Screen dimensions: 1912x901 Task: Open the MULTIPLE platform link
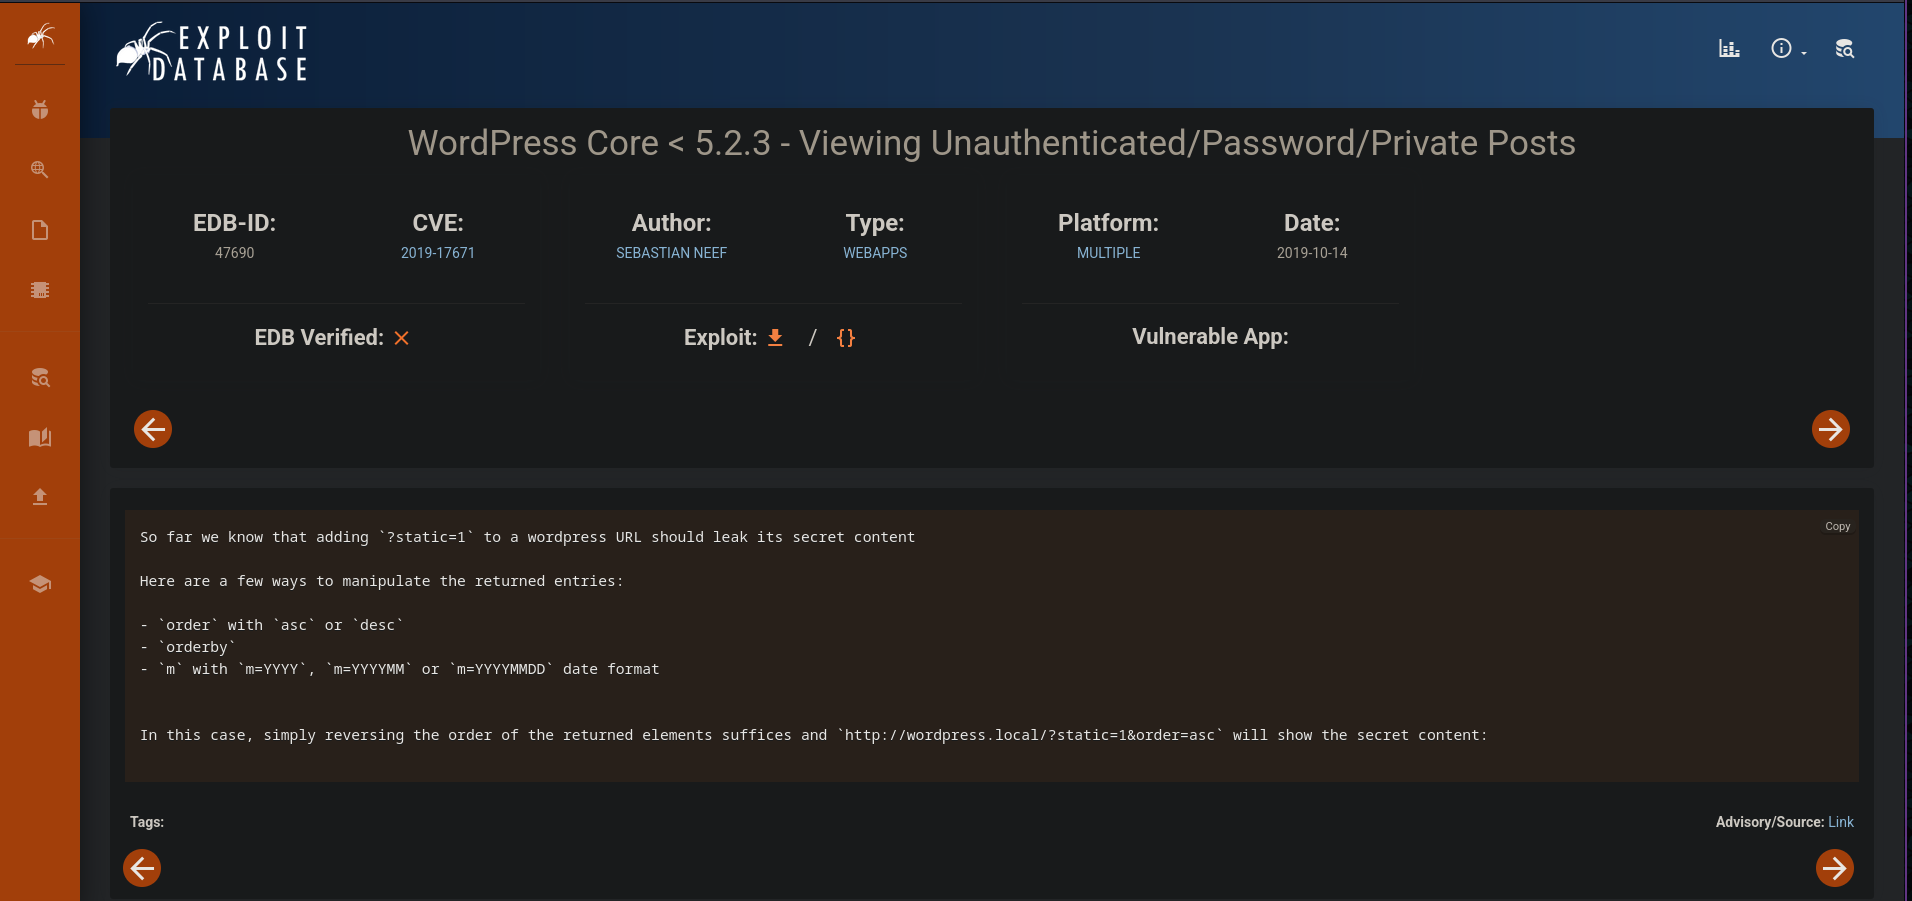pos(1108,253)
